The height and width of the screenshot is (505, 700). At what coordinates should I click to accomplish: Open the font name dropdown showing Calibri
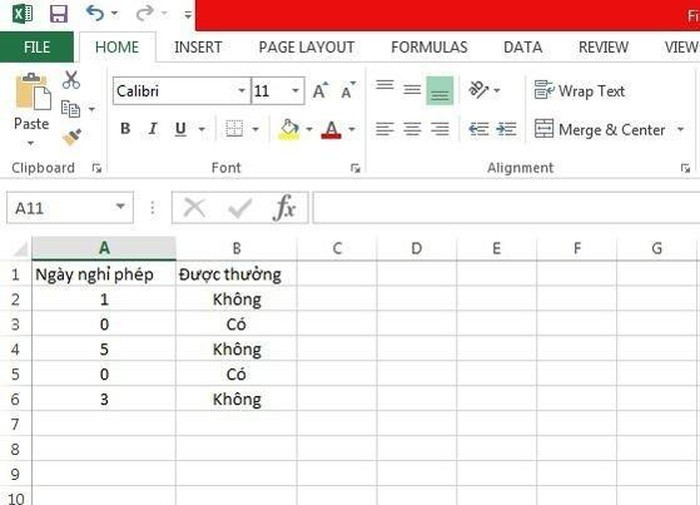coord(242,91)
